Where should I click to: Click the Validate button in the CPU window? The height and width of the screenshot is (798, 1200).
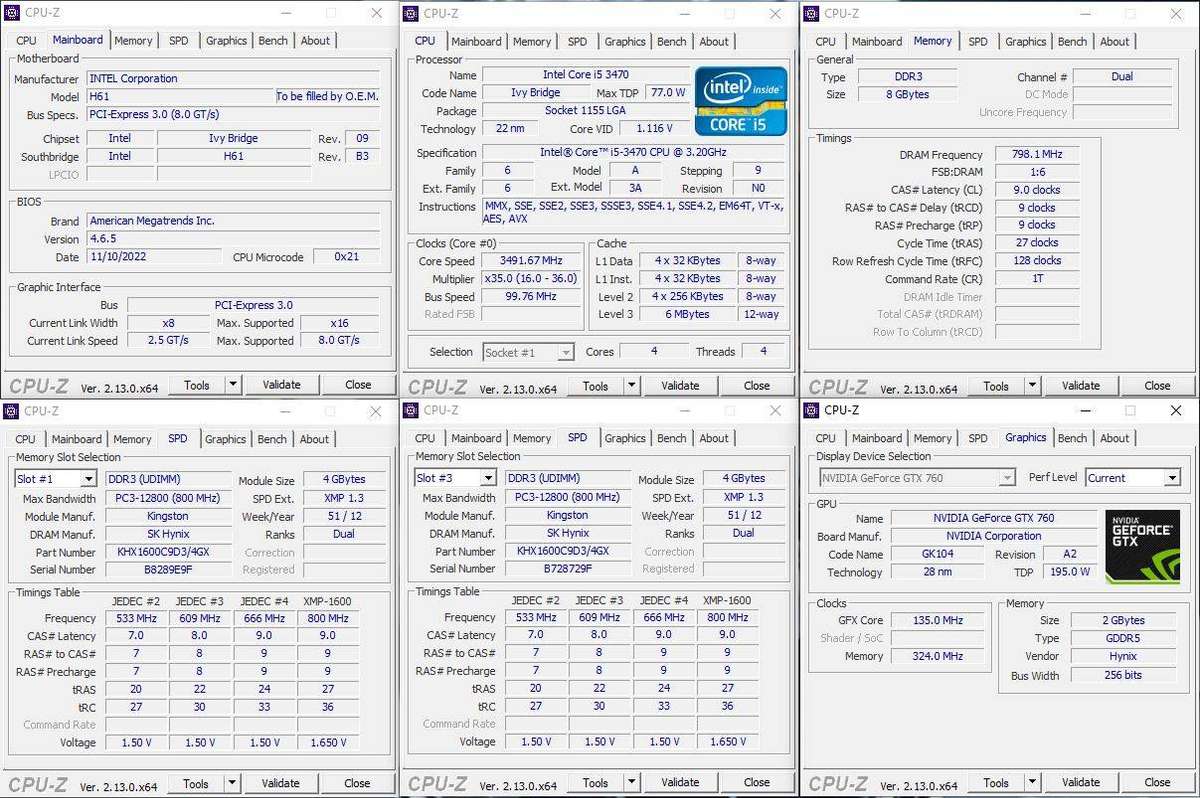coord(680,385)
